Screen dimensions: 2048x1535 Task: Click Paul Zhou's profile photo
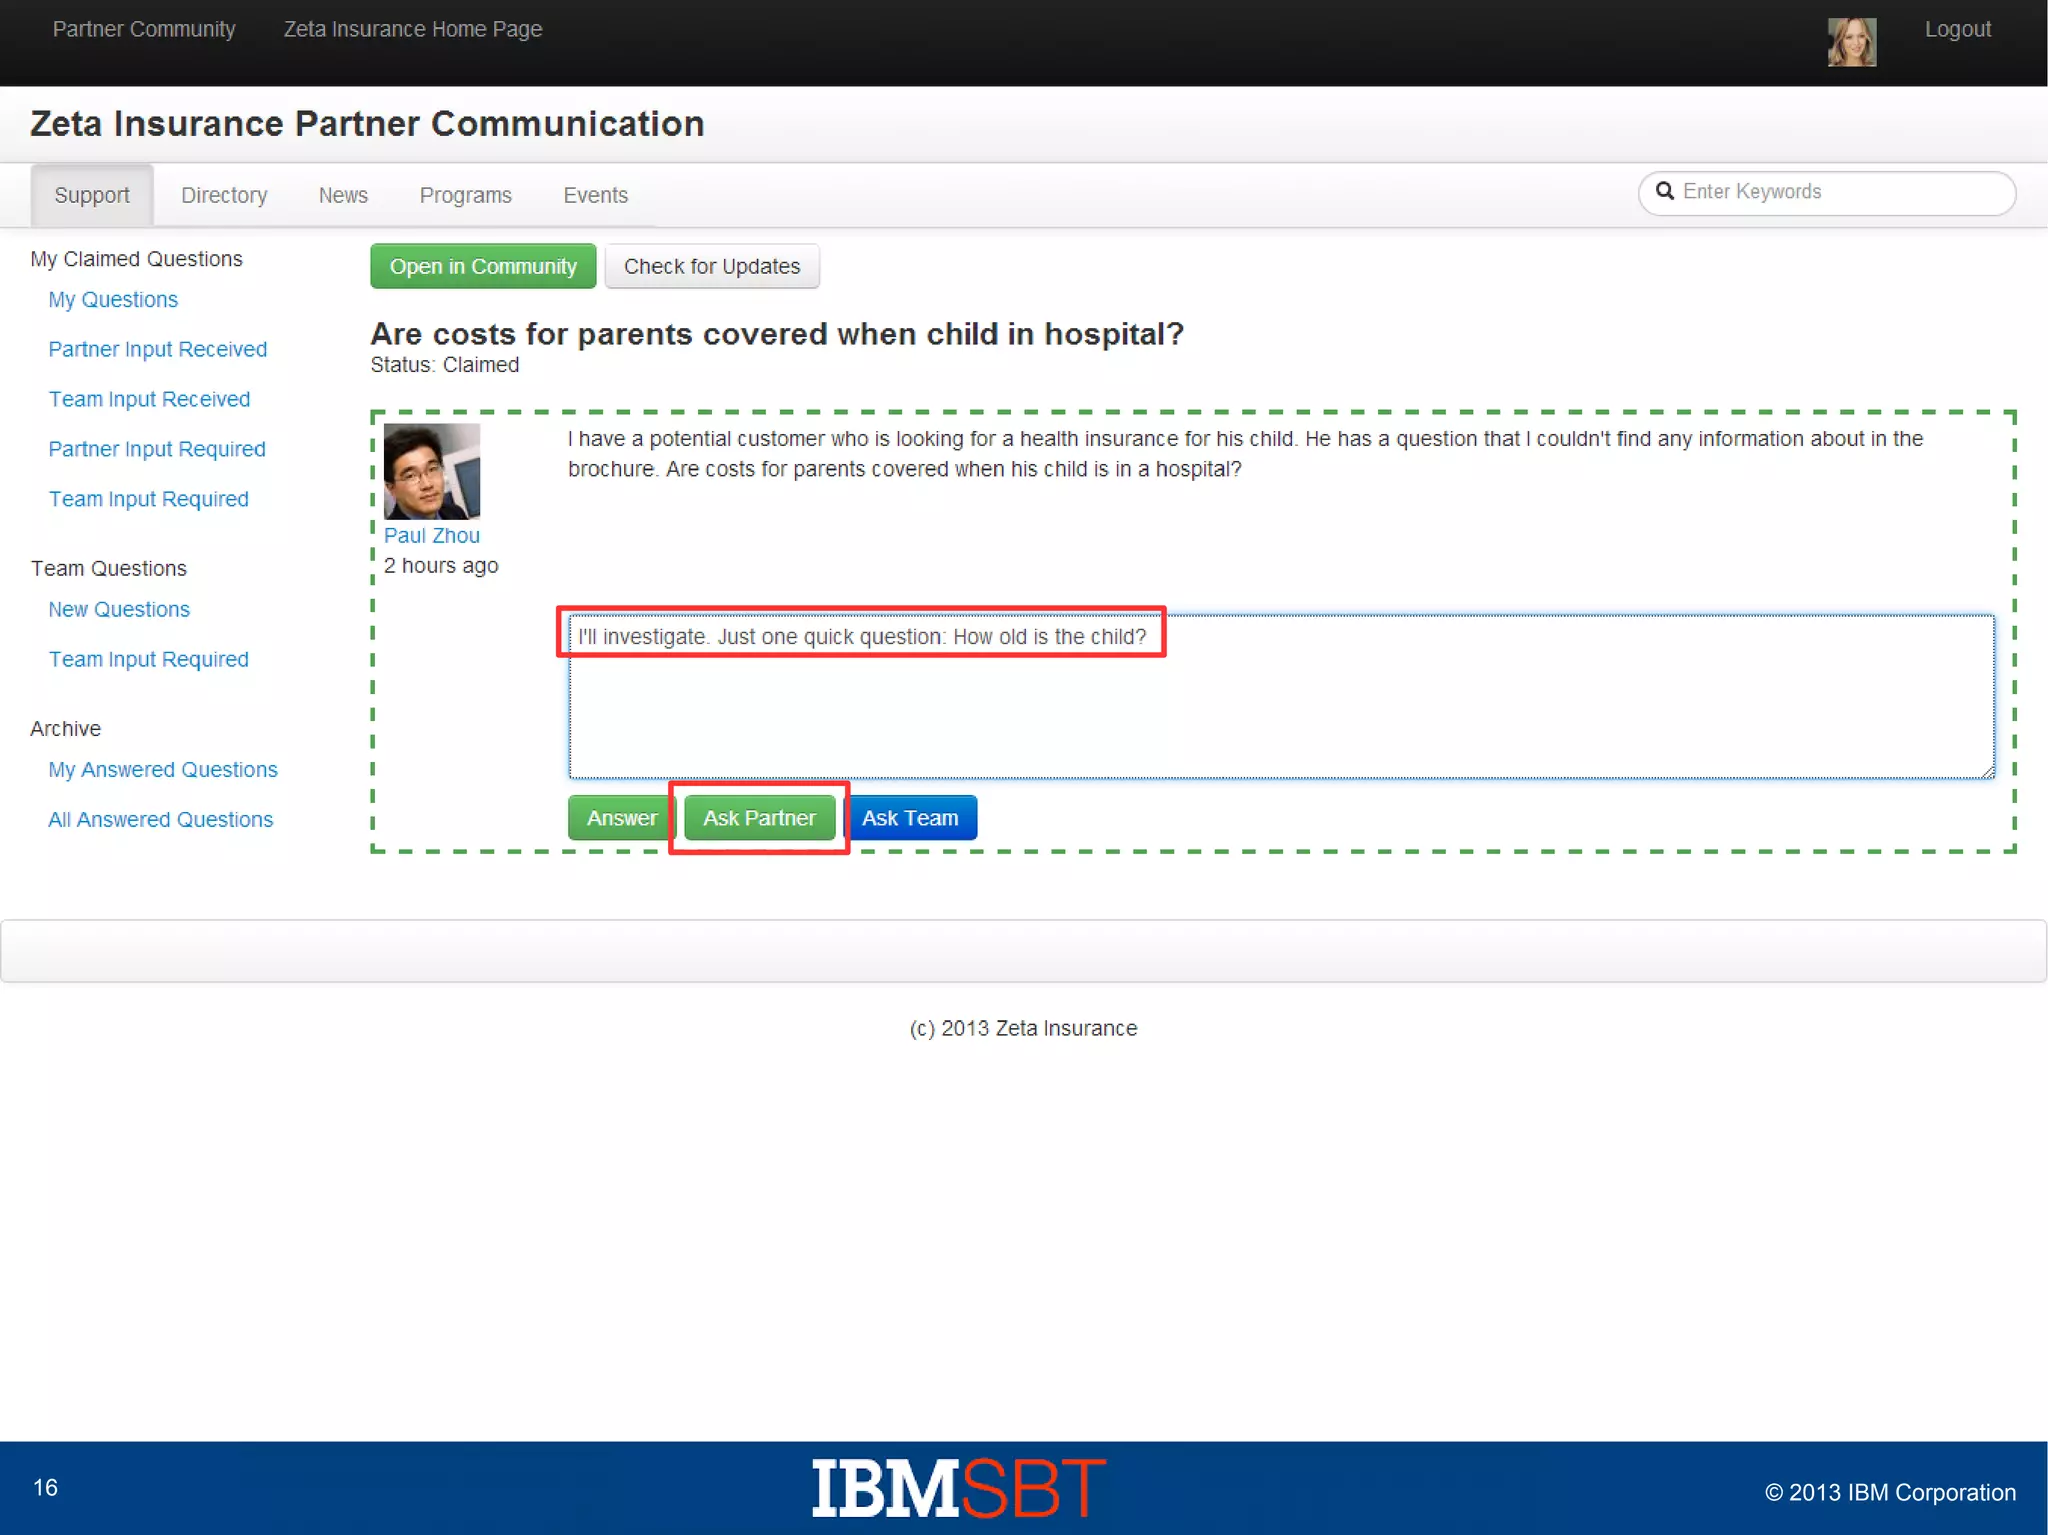(432, 471)
